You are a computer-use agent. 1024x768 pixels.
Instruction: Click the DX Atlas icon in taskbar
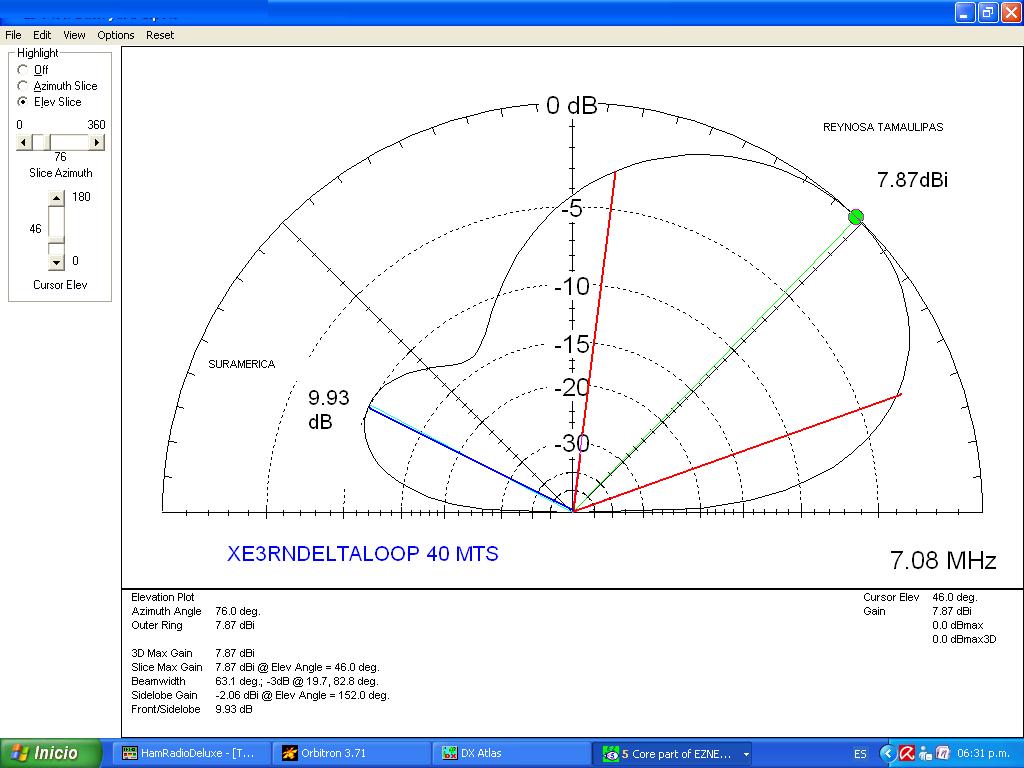tap(449, 753)
